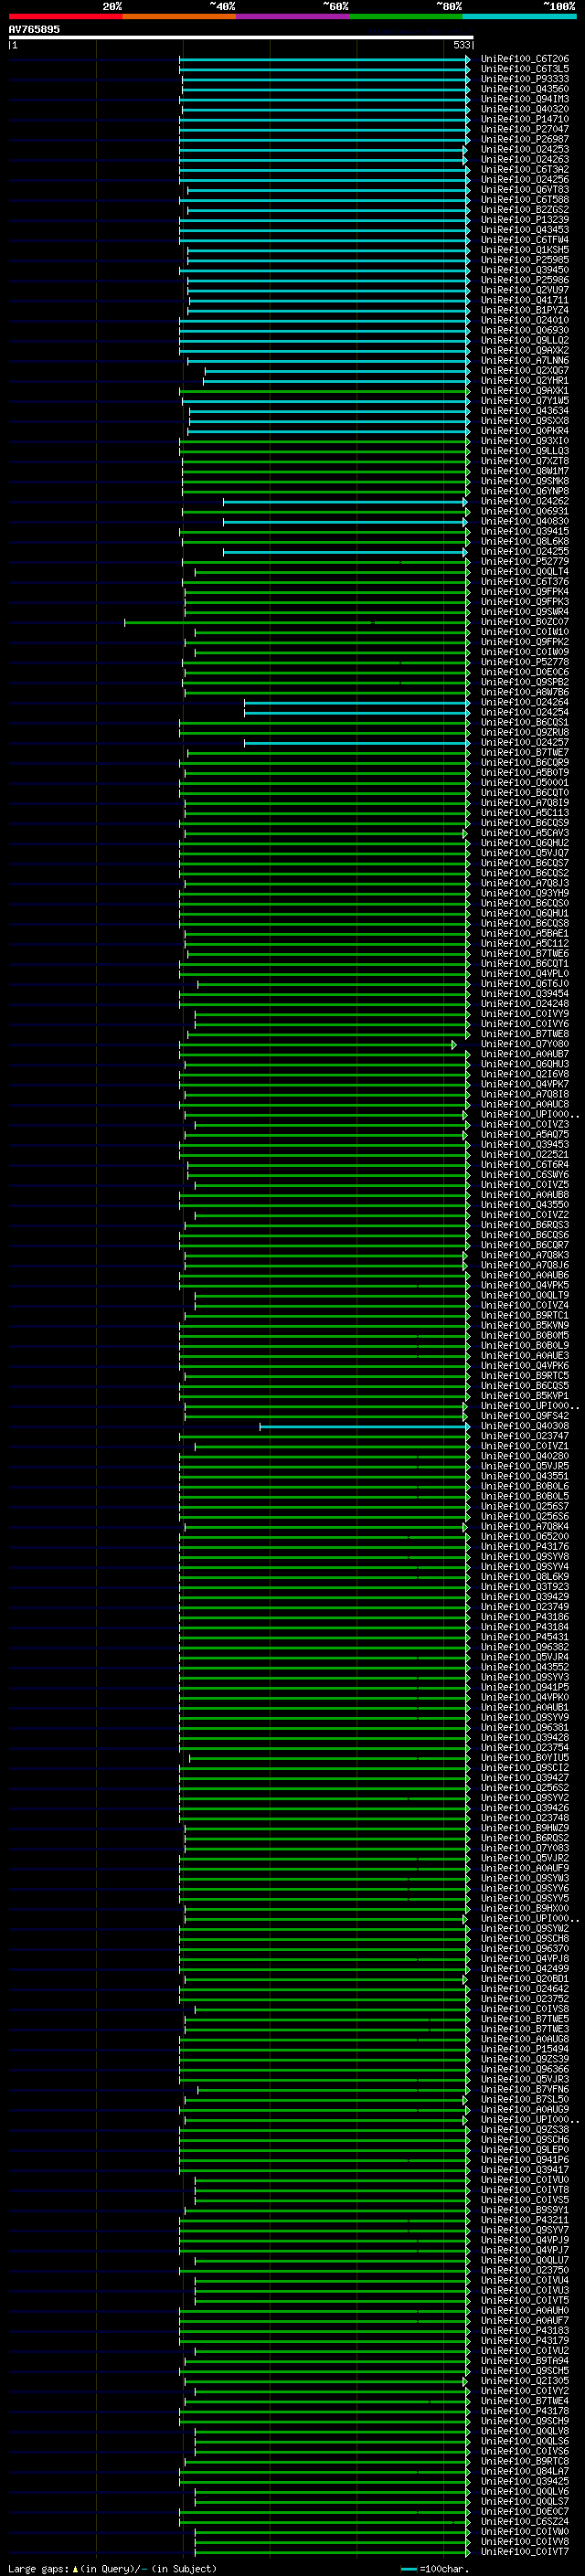The image size is (585, 2576).
Task: Select hit label UniRef100_Q6T6J0
Action: pyautogui.click(x=525, y=984)
